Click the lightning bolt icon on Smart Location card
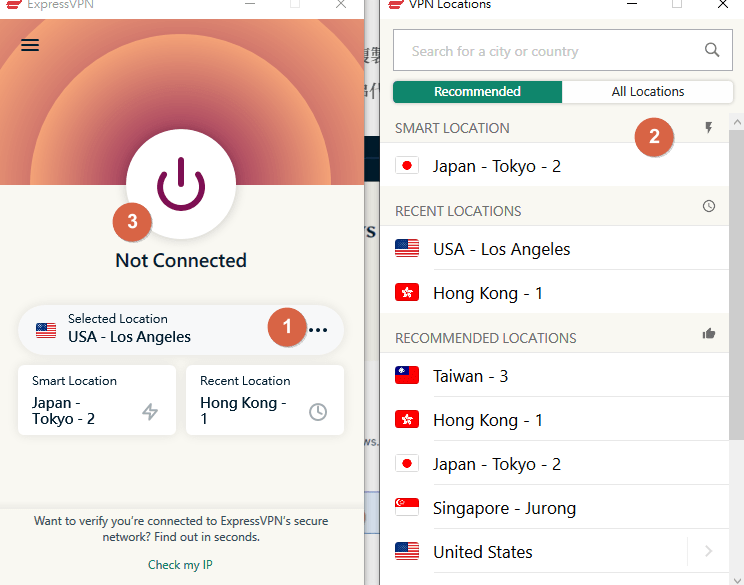 click(x=150, y=411)
